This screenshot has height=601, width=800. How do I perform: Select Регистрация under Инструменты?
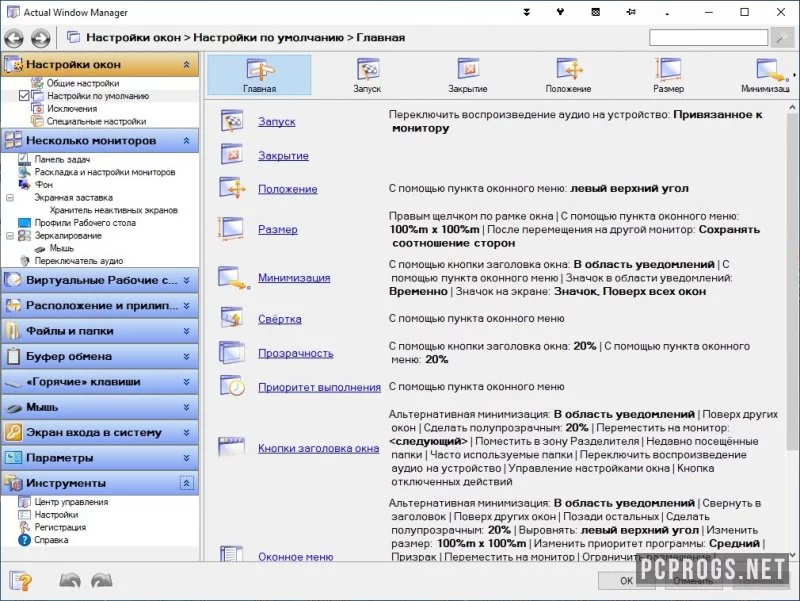click(60, 527)
